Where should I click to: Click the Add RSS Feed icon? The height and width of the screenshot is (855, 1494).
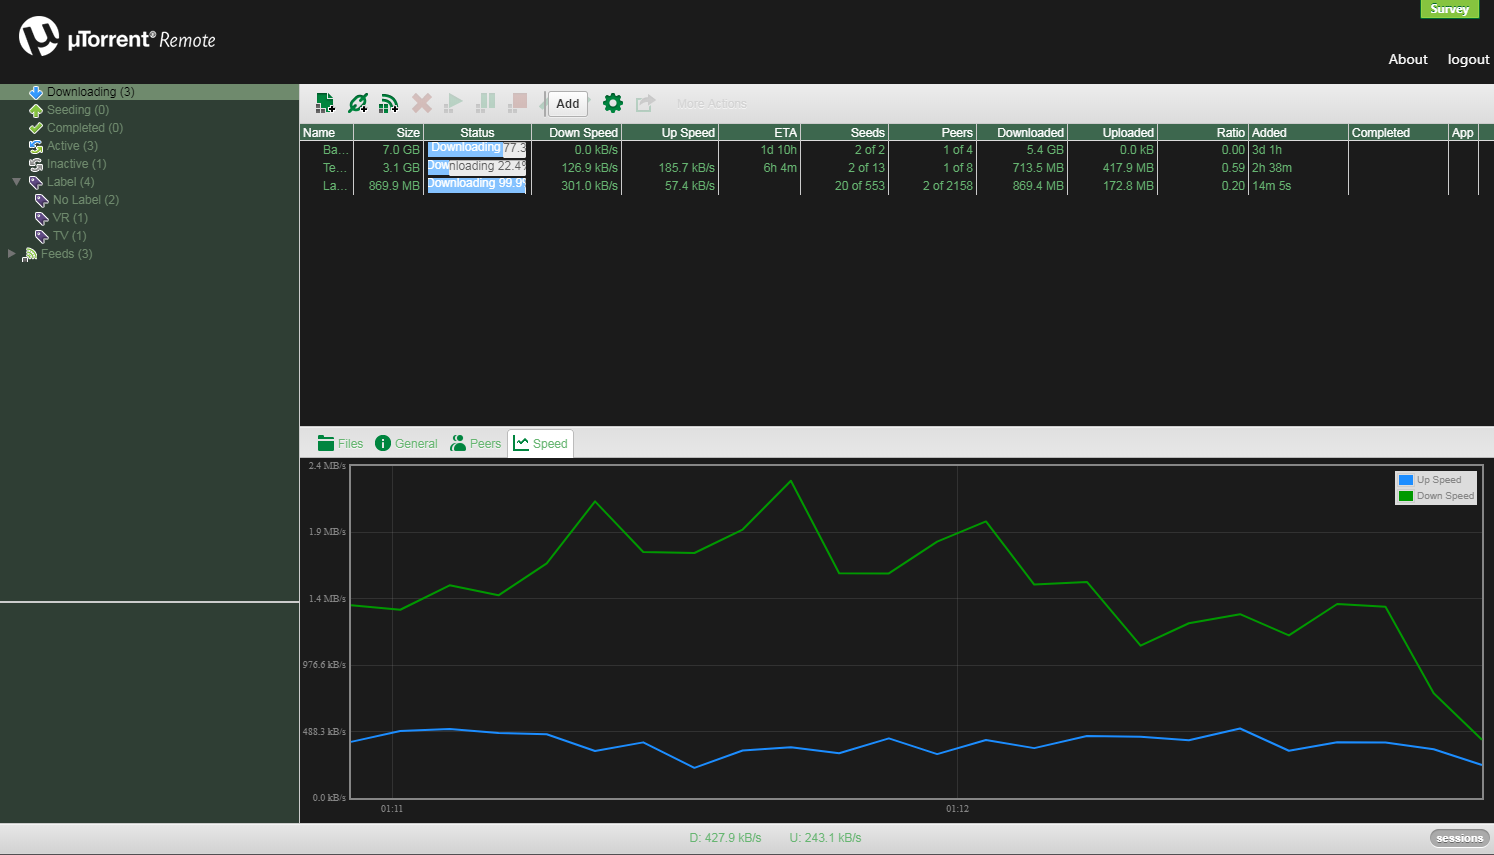coord(389,102)
